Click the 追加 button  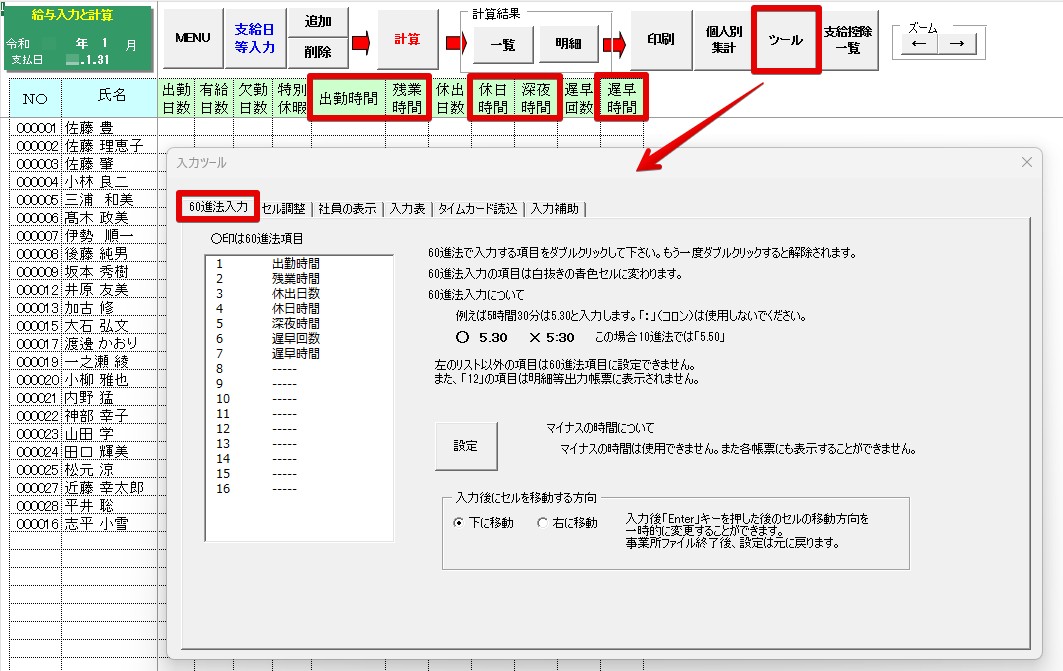[318, 22]
